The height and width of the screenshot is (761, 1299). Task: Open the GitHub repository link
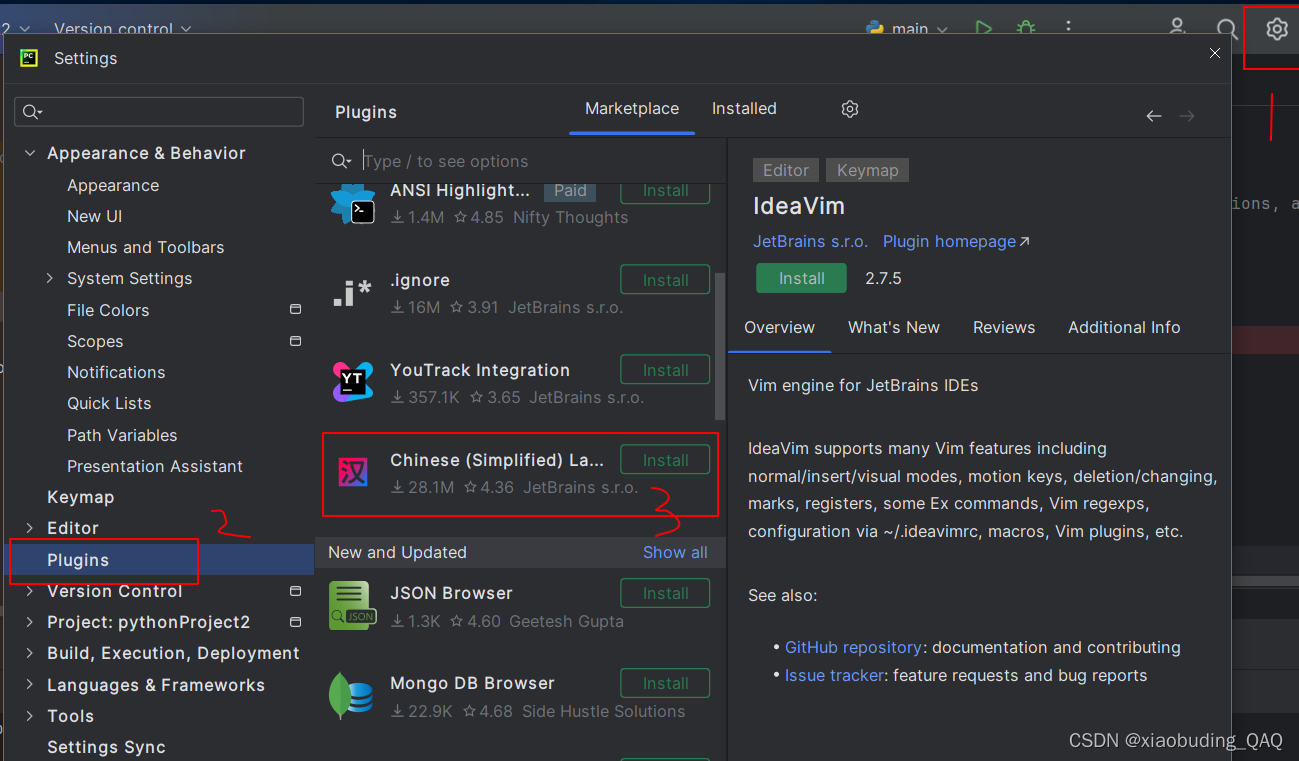point(853,647)
